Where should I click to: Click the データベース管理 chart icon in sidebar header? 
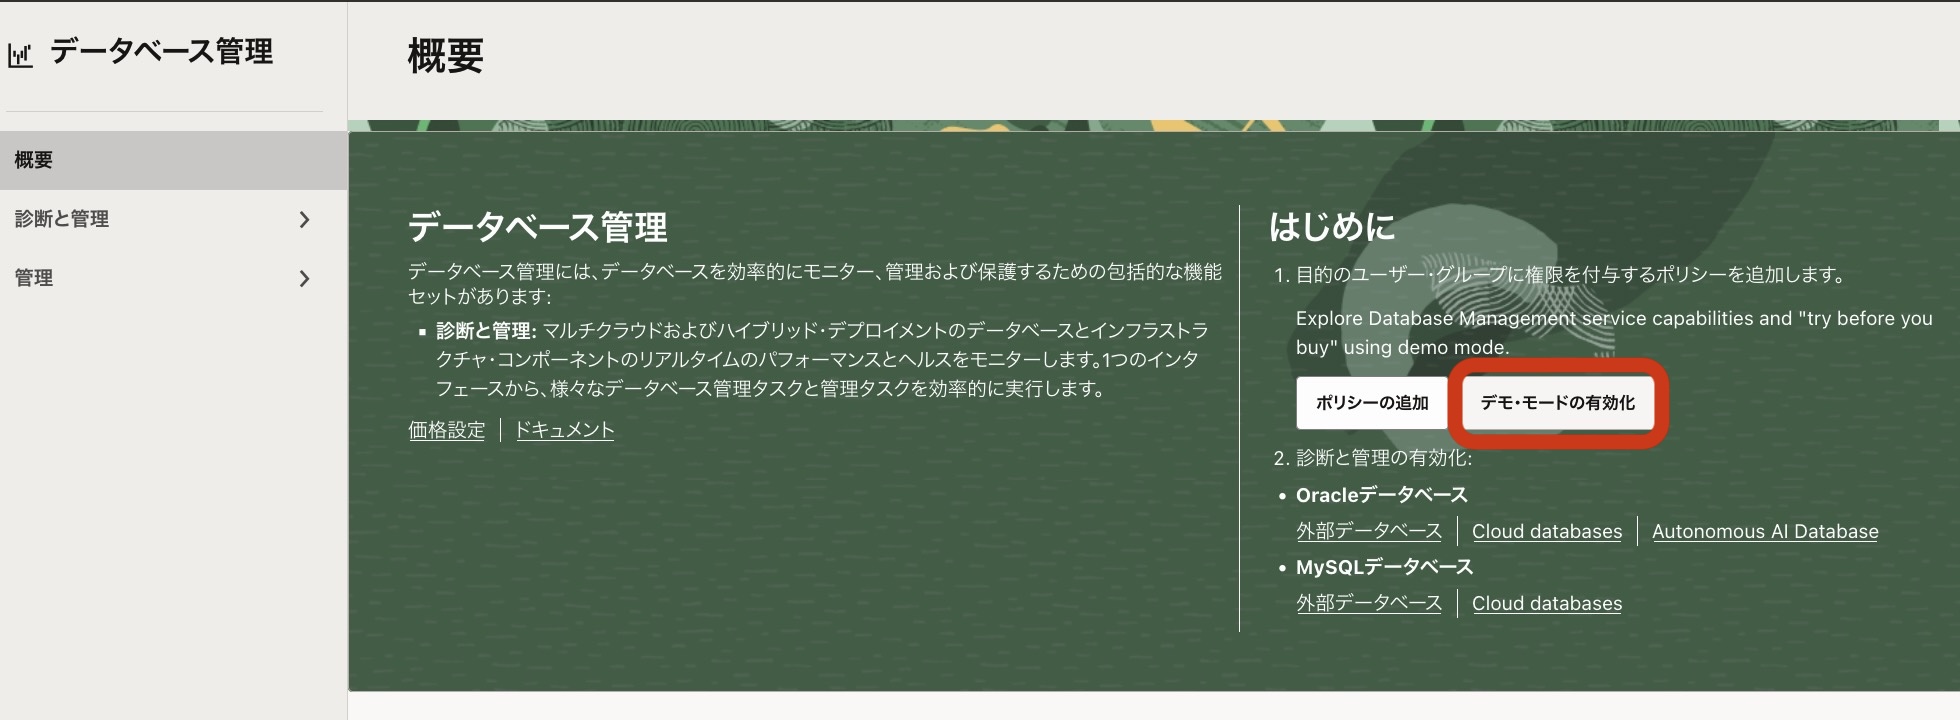20,55
